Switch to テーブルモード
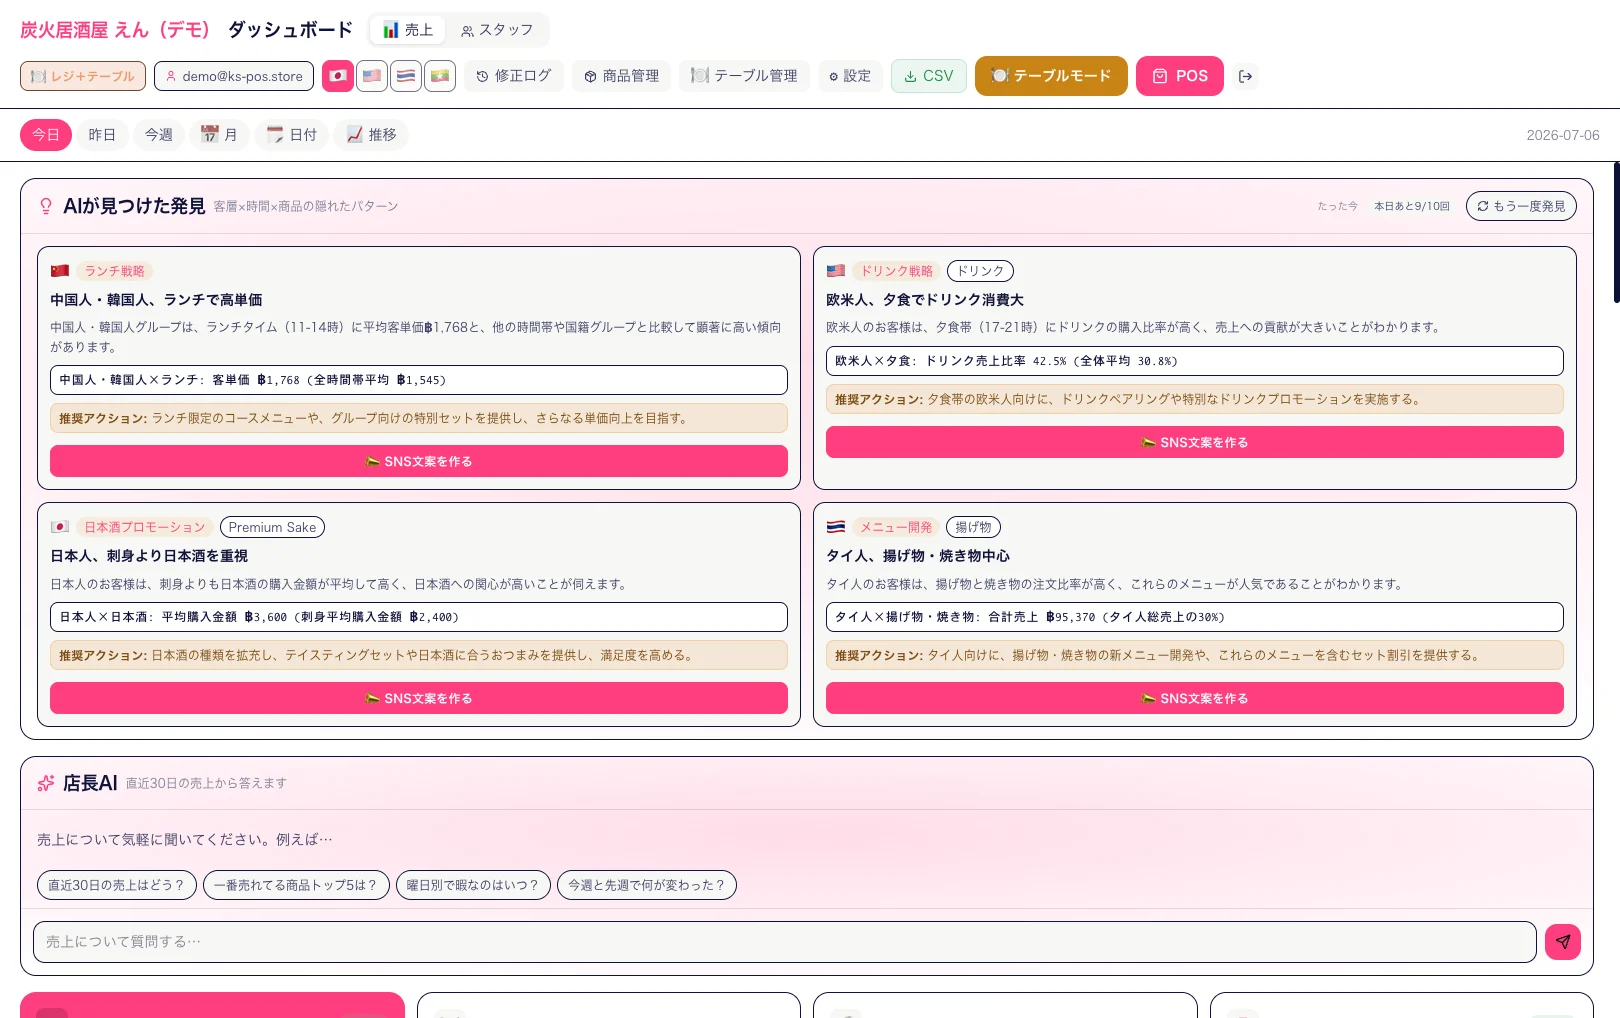Image resolution: width=1620 pixels, height=1018 pixels. [x=1051, y=76]
